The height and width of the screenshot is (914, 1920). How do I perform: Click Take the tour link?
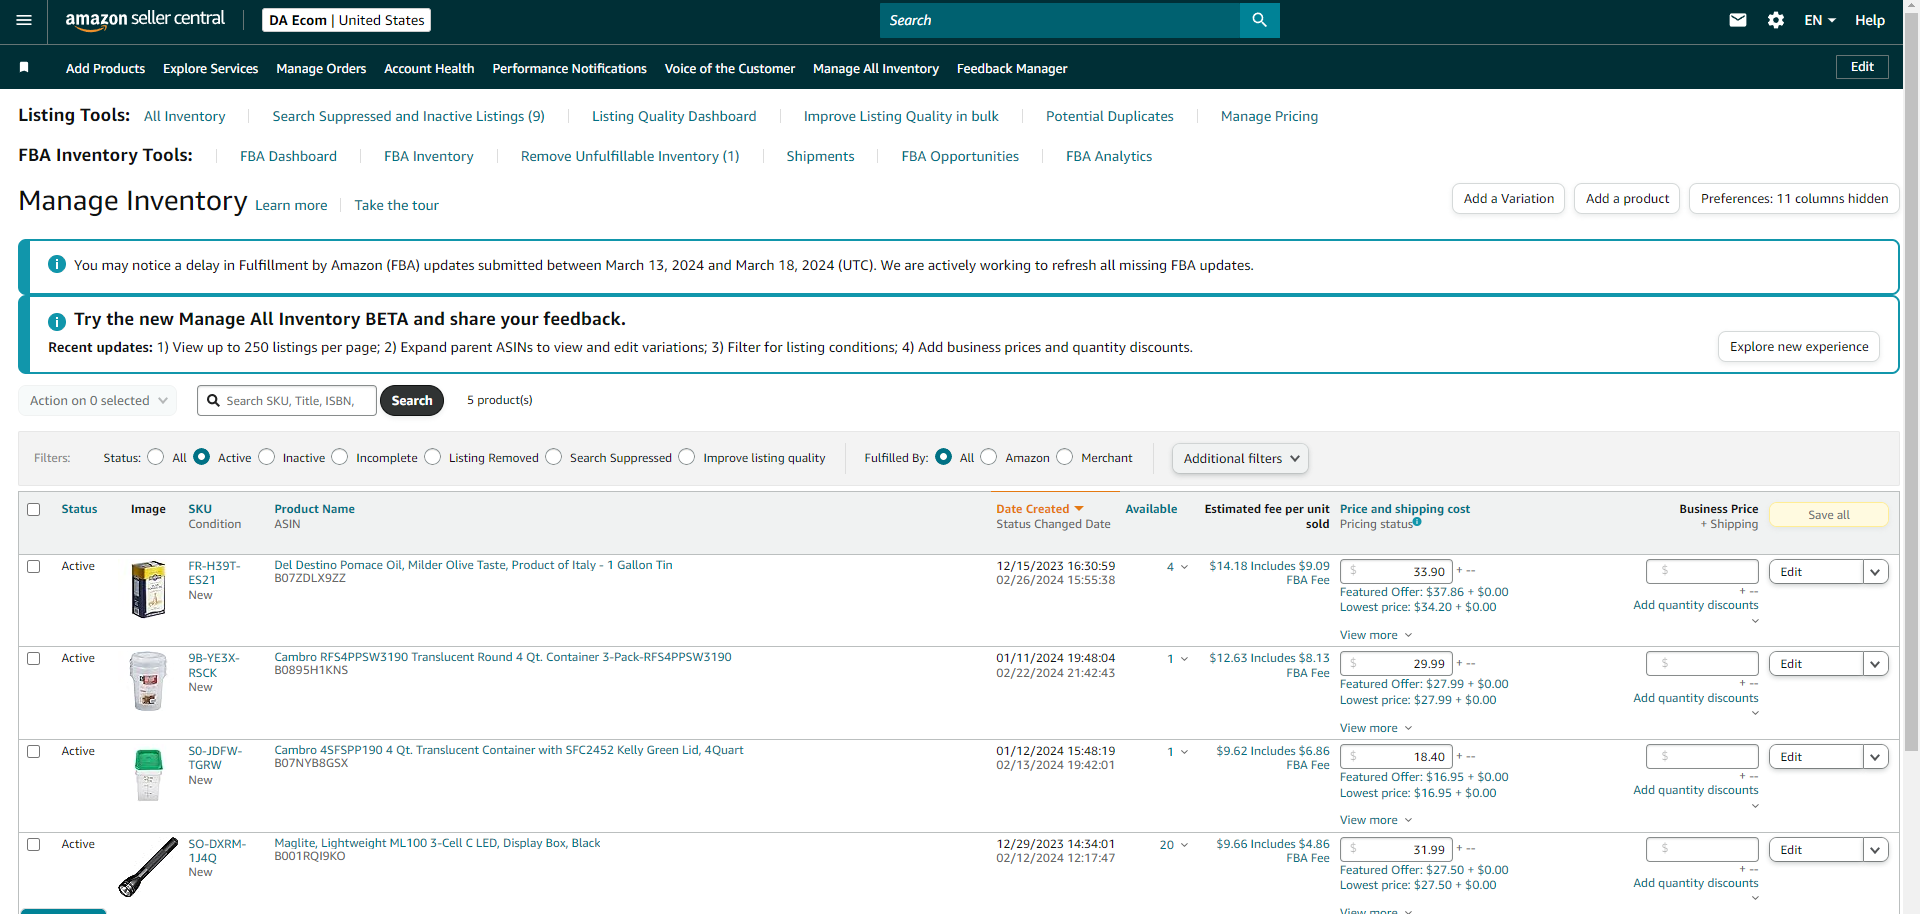(x=396, y=205)
